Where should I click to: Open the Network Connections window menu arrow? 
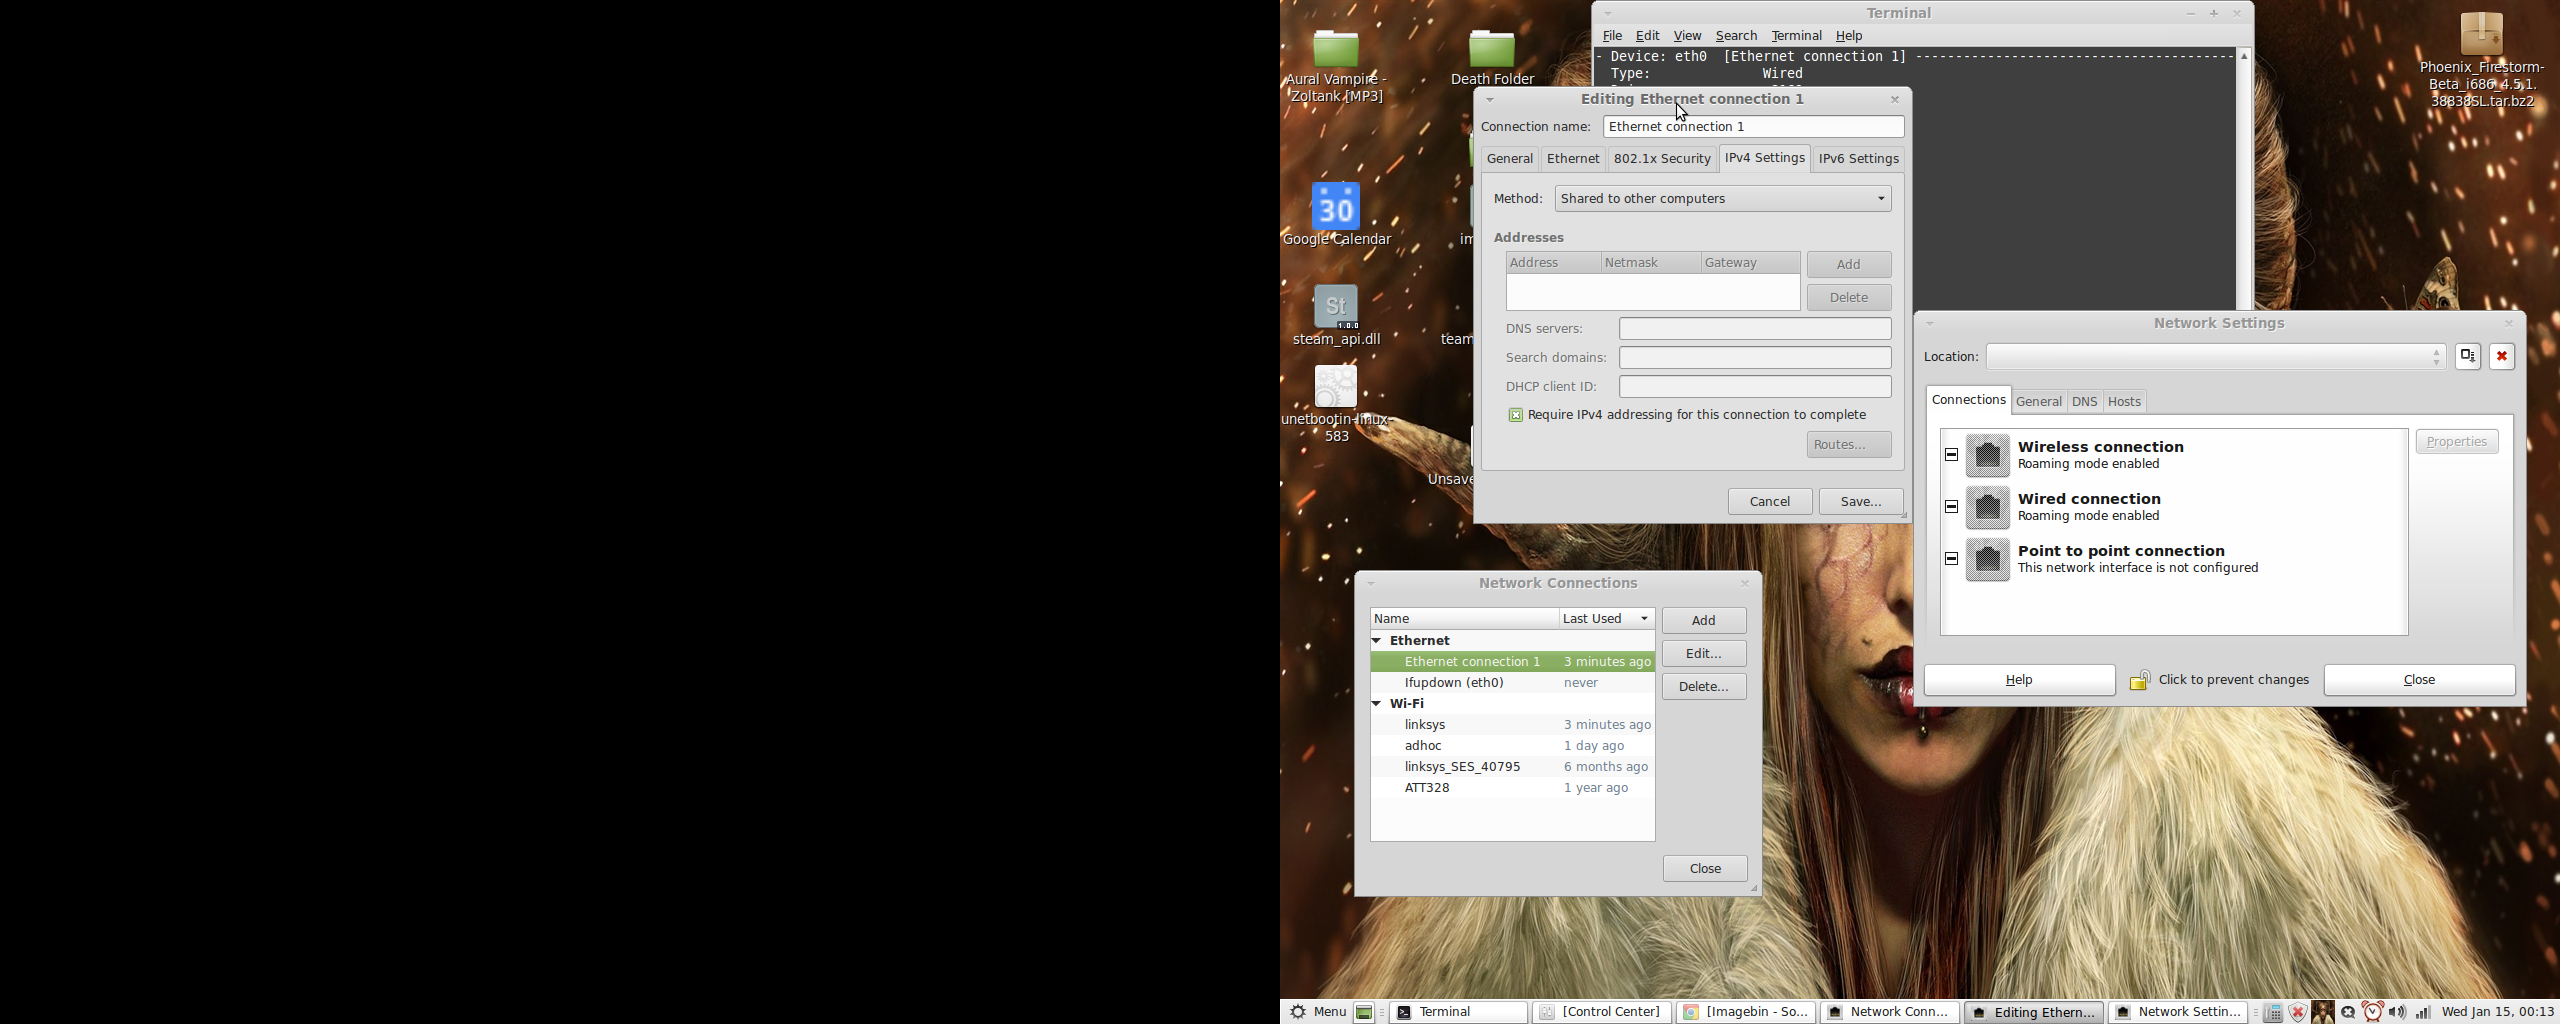click(x=1371, y=584)
